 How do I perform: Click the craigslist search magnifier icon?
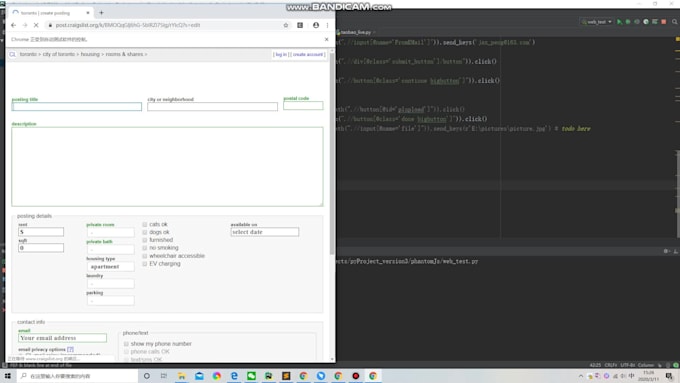click(13, 54)
